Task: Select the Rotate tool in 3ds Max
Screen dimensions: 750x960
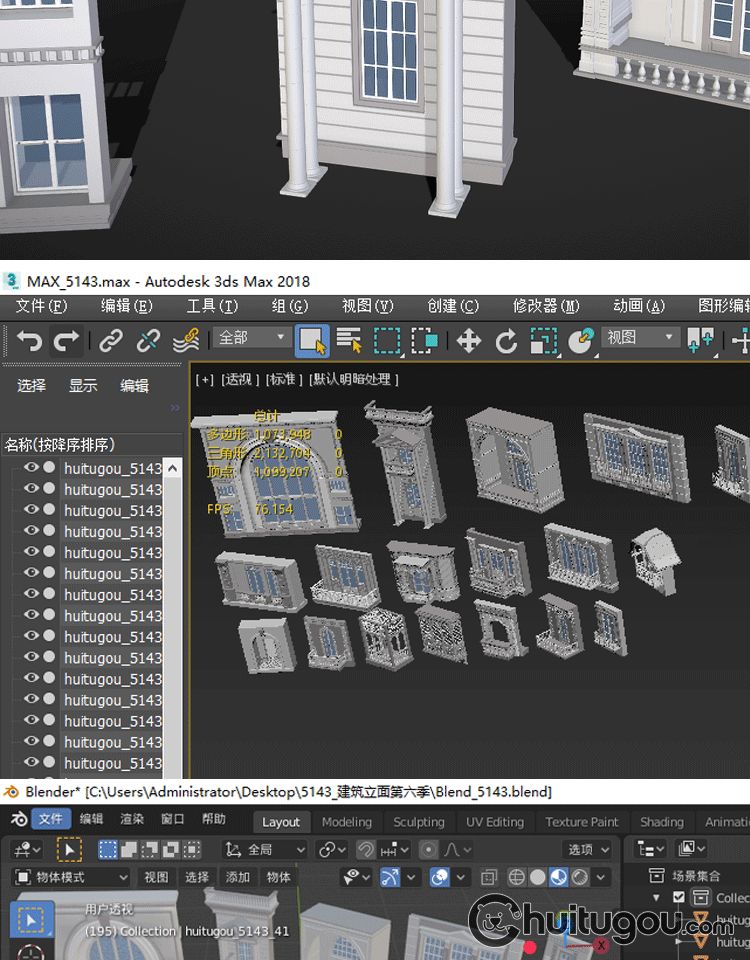Action: (x=506, y=341)
